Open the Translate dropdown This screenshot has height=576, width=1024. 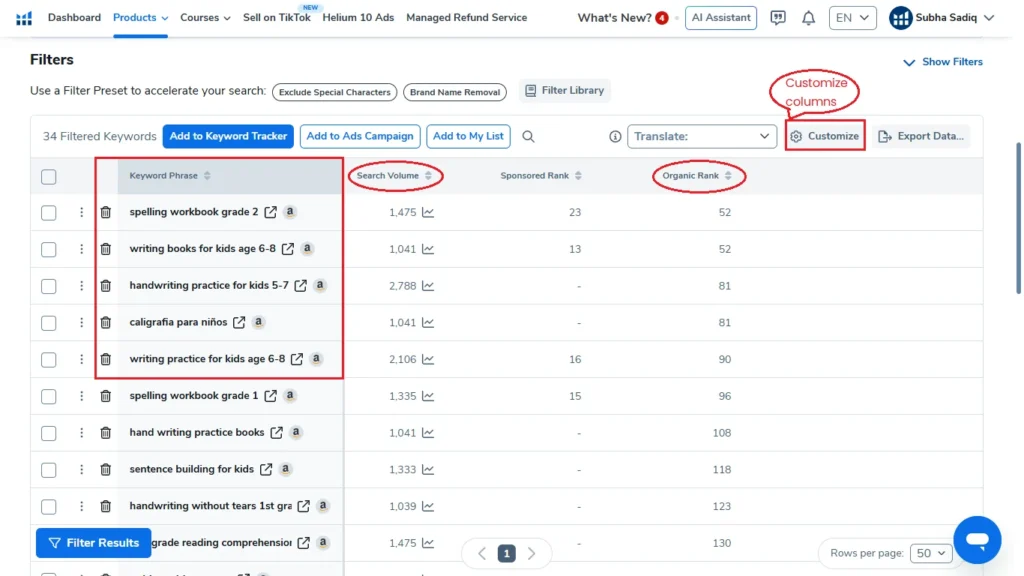702,135
